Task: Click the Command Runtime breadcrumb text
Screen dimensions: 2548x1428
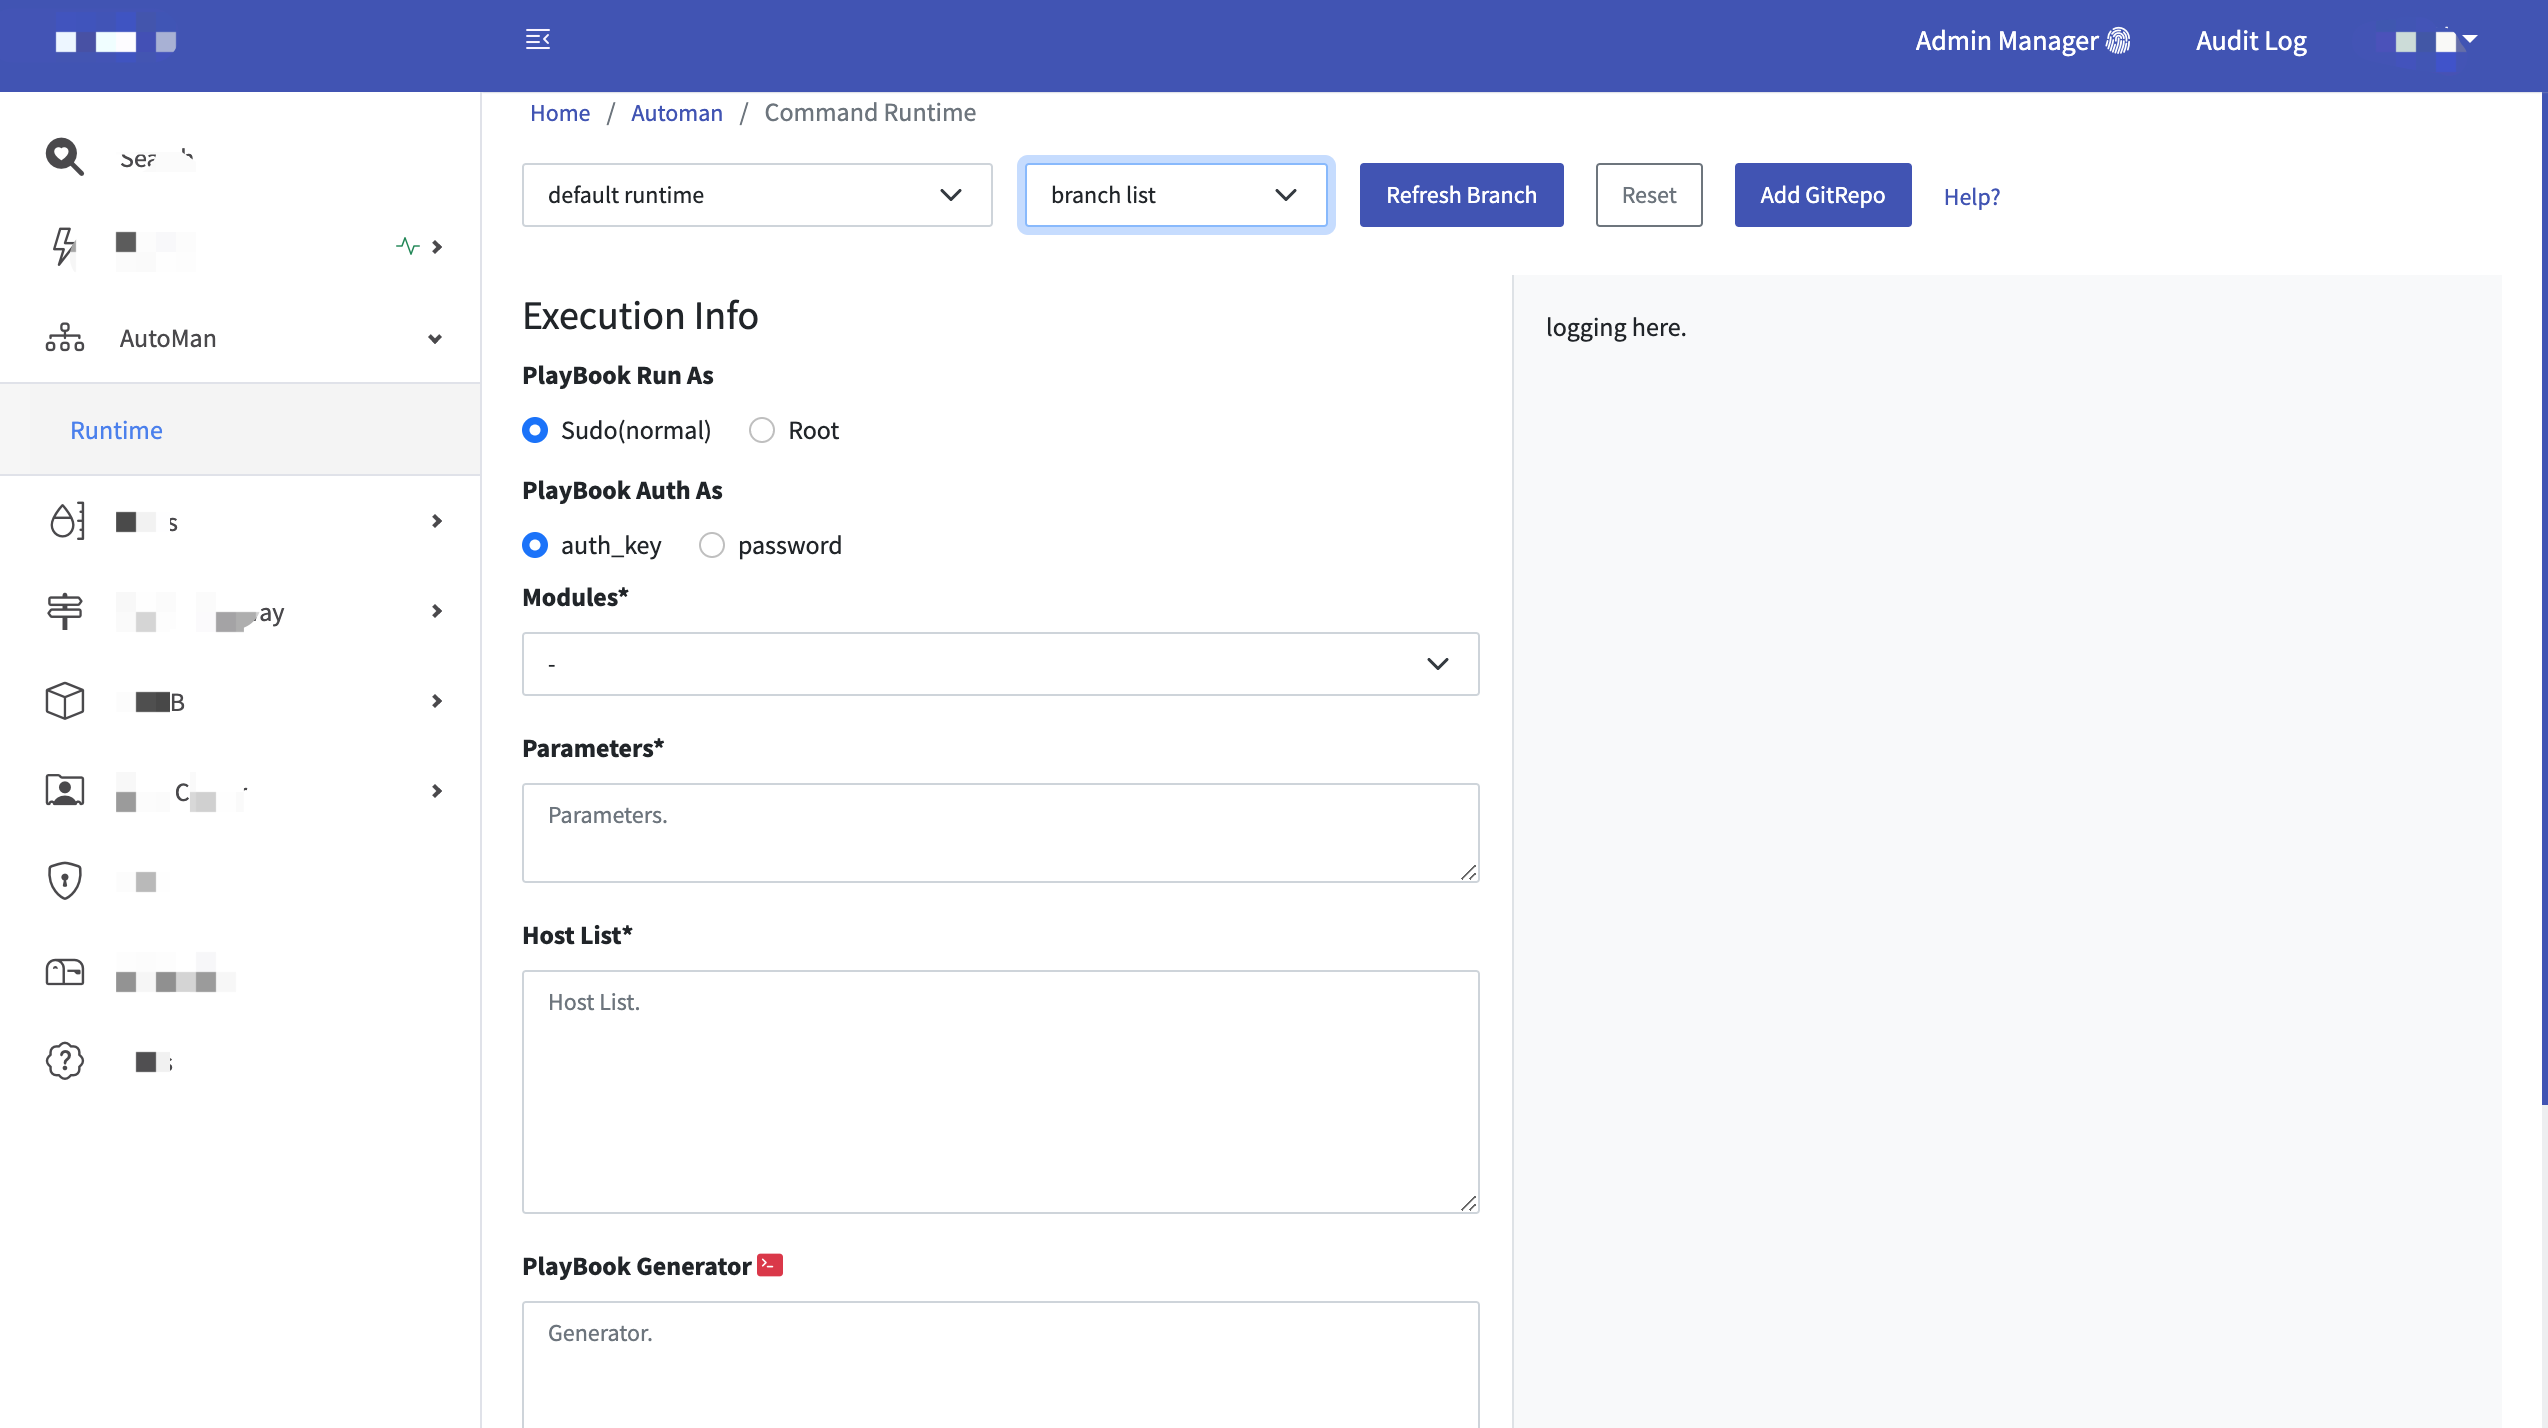Action: click(x=870, y=113)
